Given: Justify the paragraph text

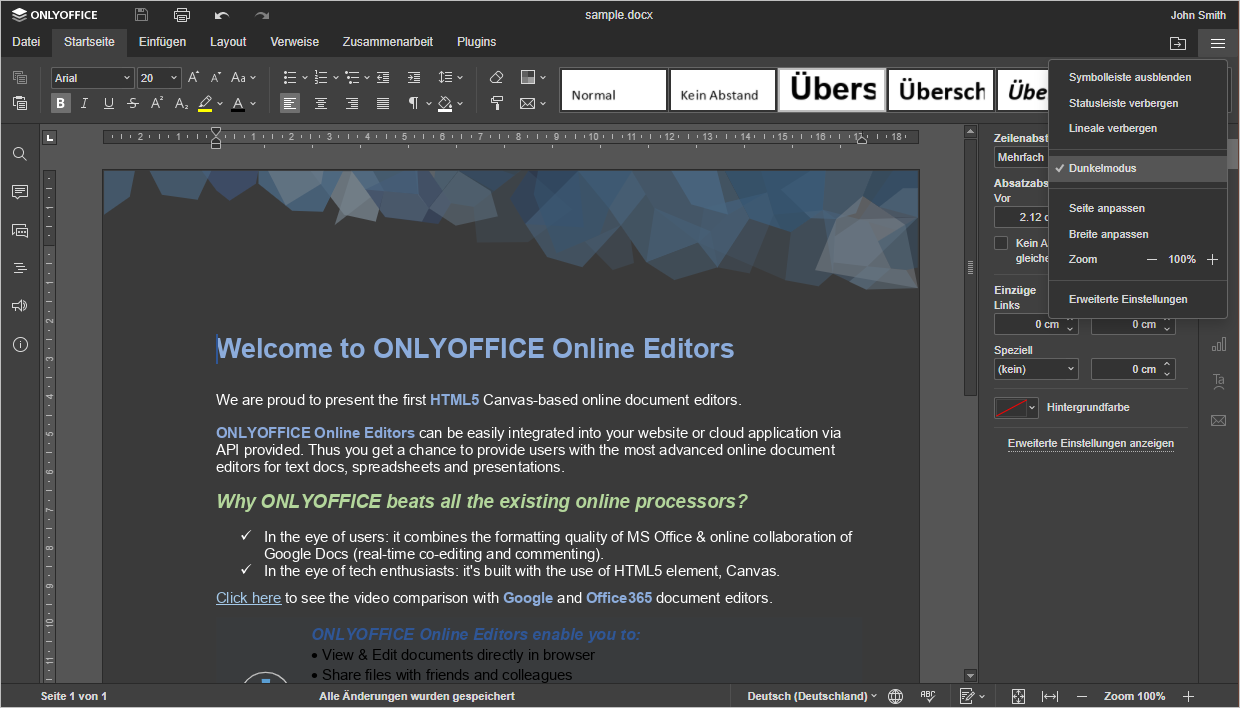Looking at the screenshot, I should coord(383,103).
